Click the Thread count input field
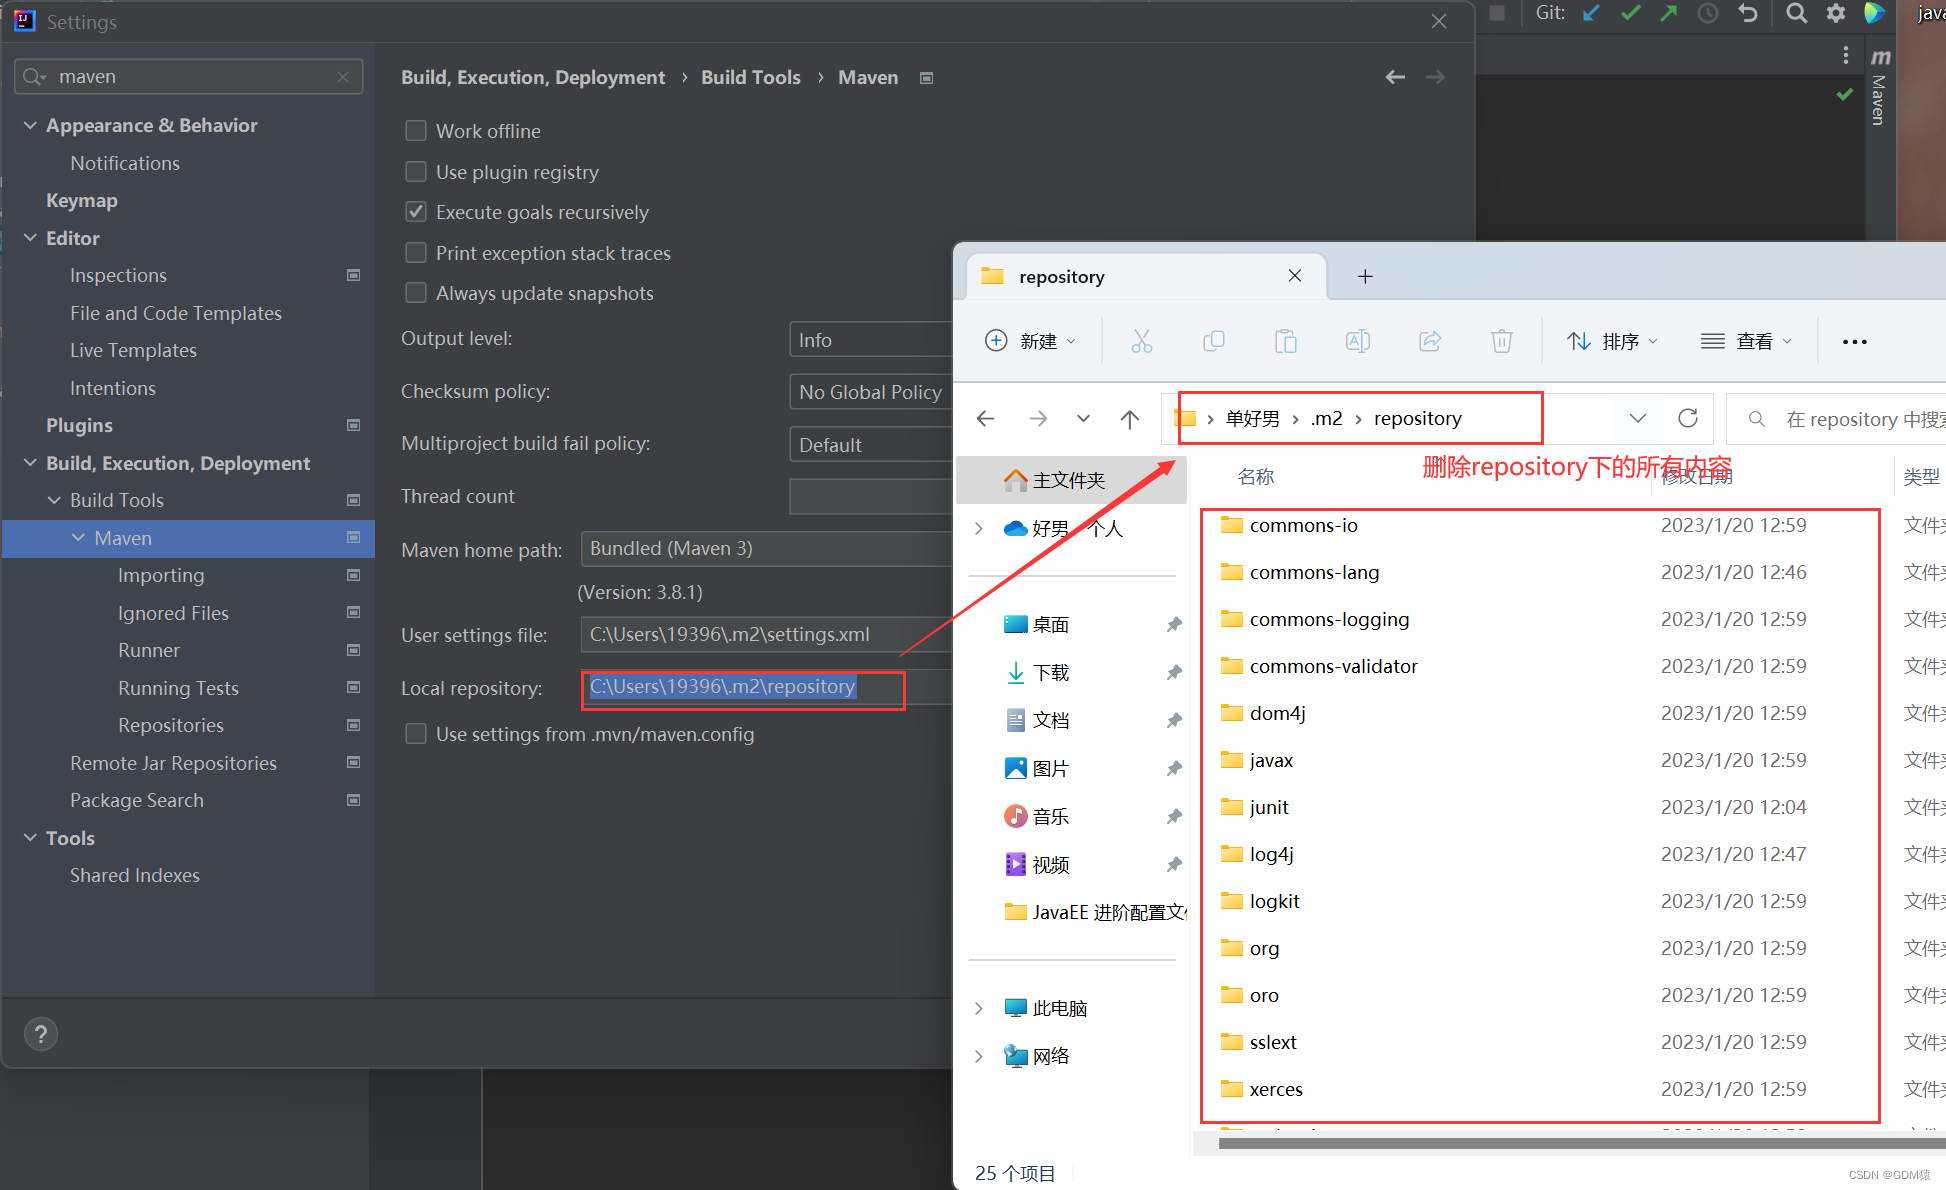Screen dimensions: 1946x1190 (870, 496)
